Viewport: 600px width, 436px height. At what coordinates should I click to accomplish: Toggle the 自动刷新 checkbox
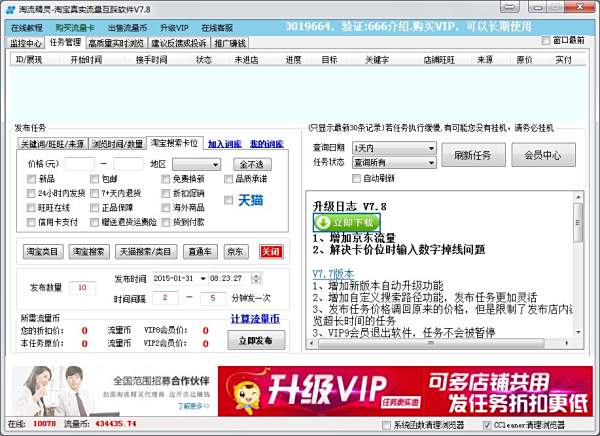(356, 178)
